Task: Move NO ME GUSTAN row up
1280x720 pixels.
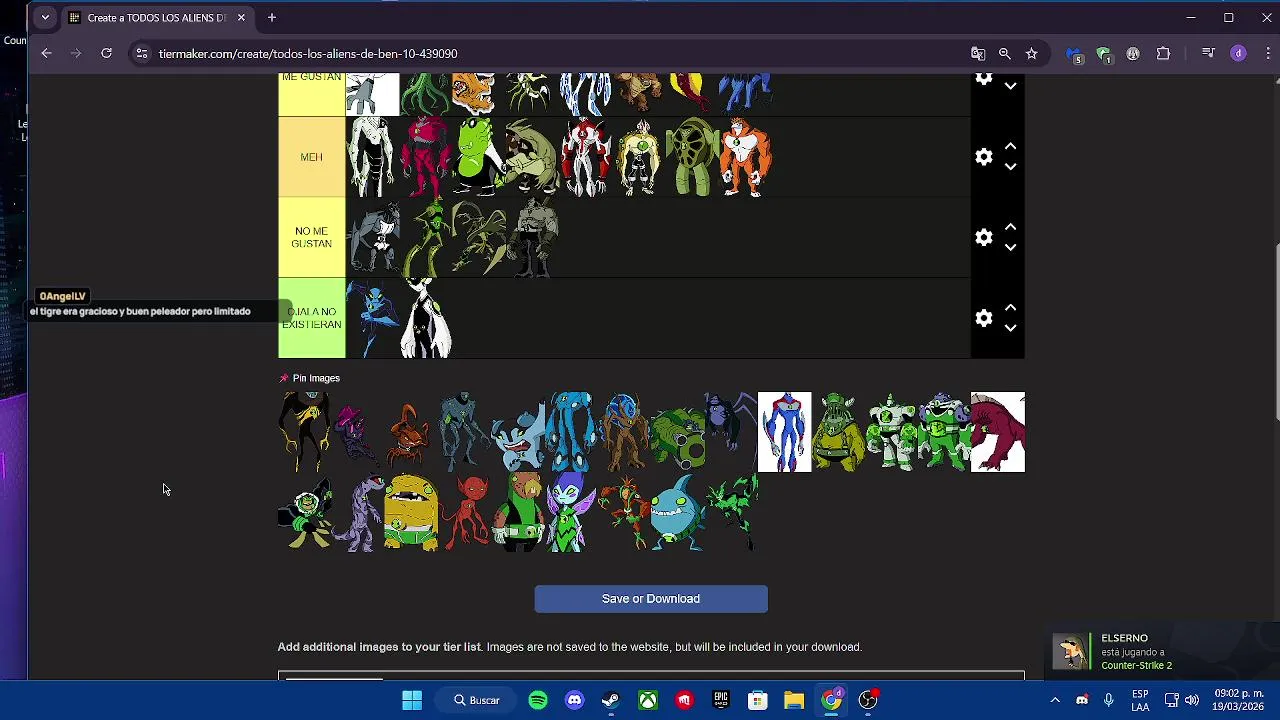Action: coord(1010,227)
